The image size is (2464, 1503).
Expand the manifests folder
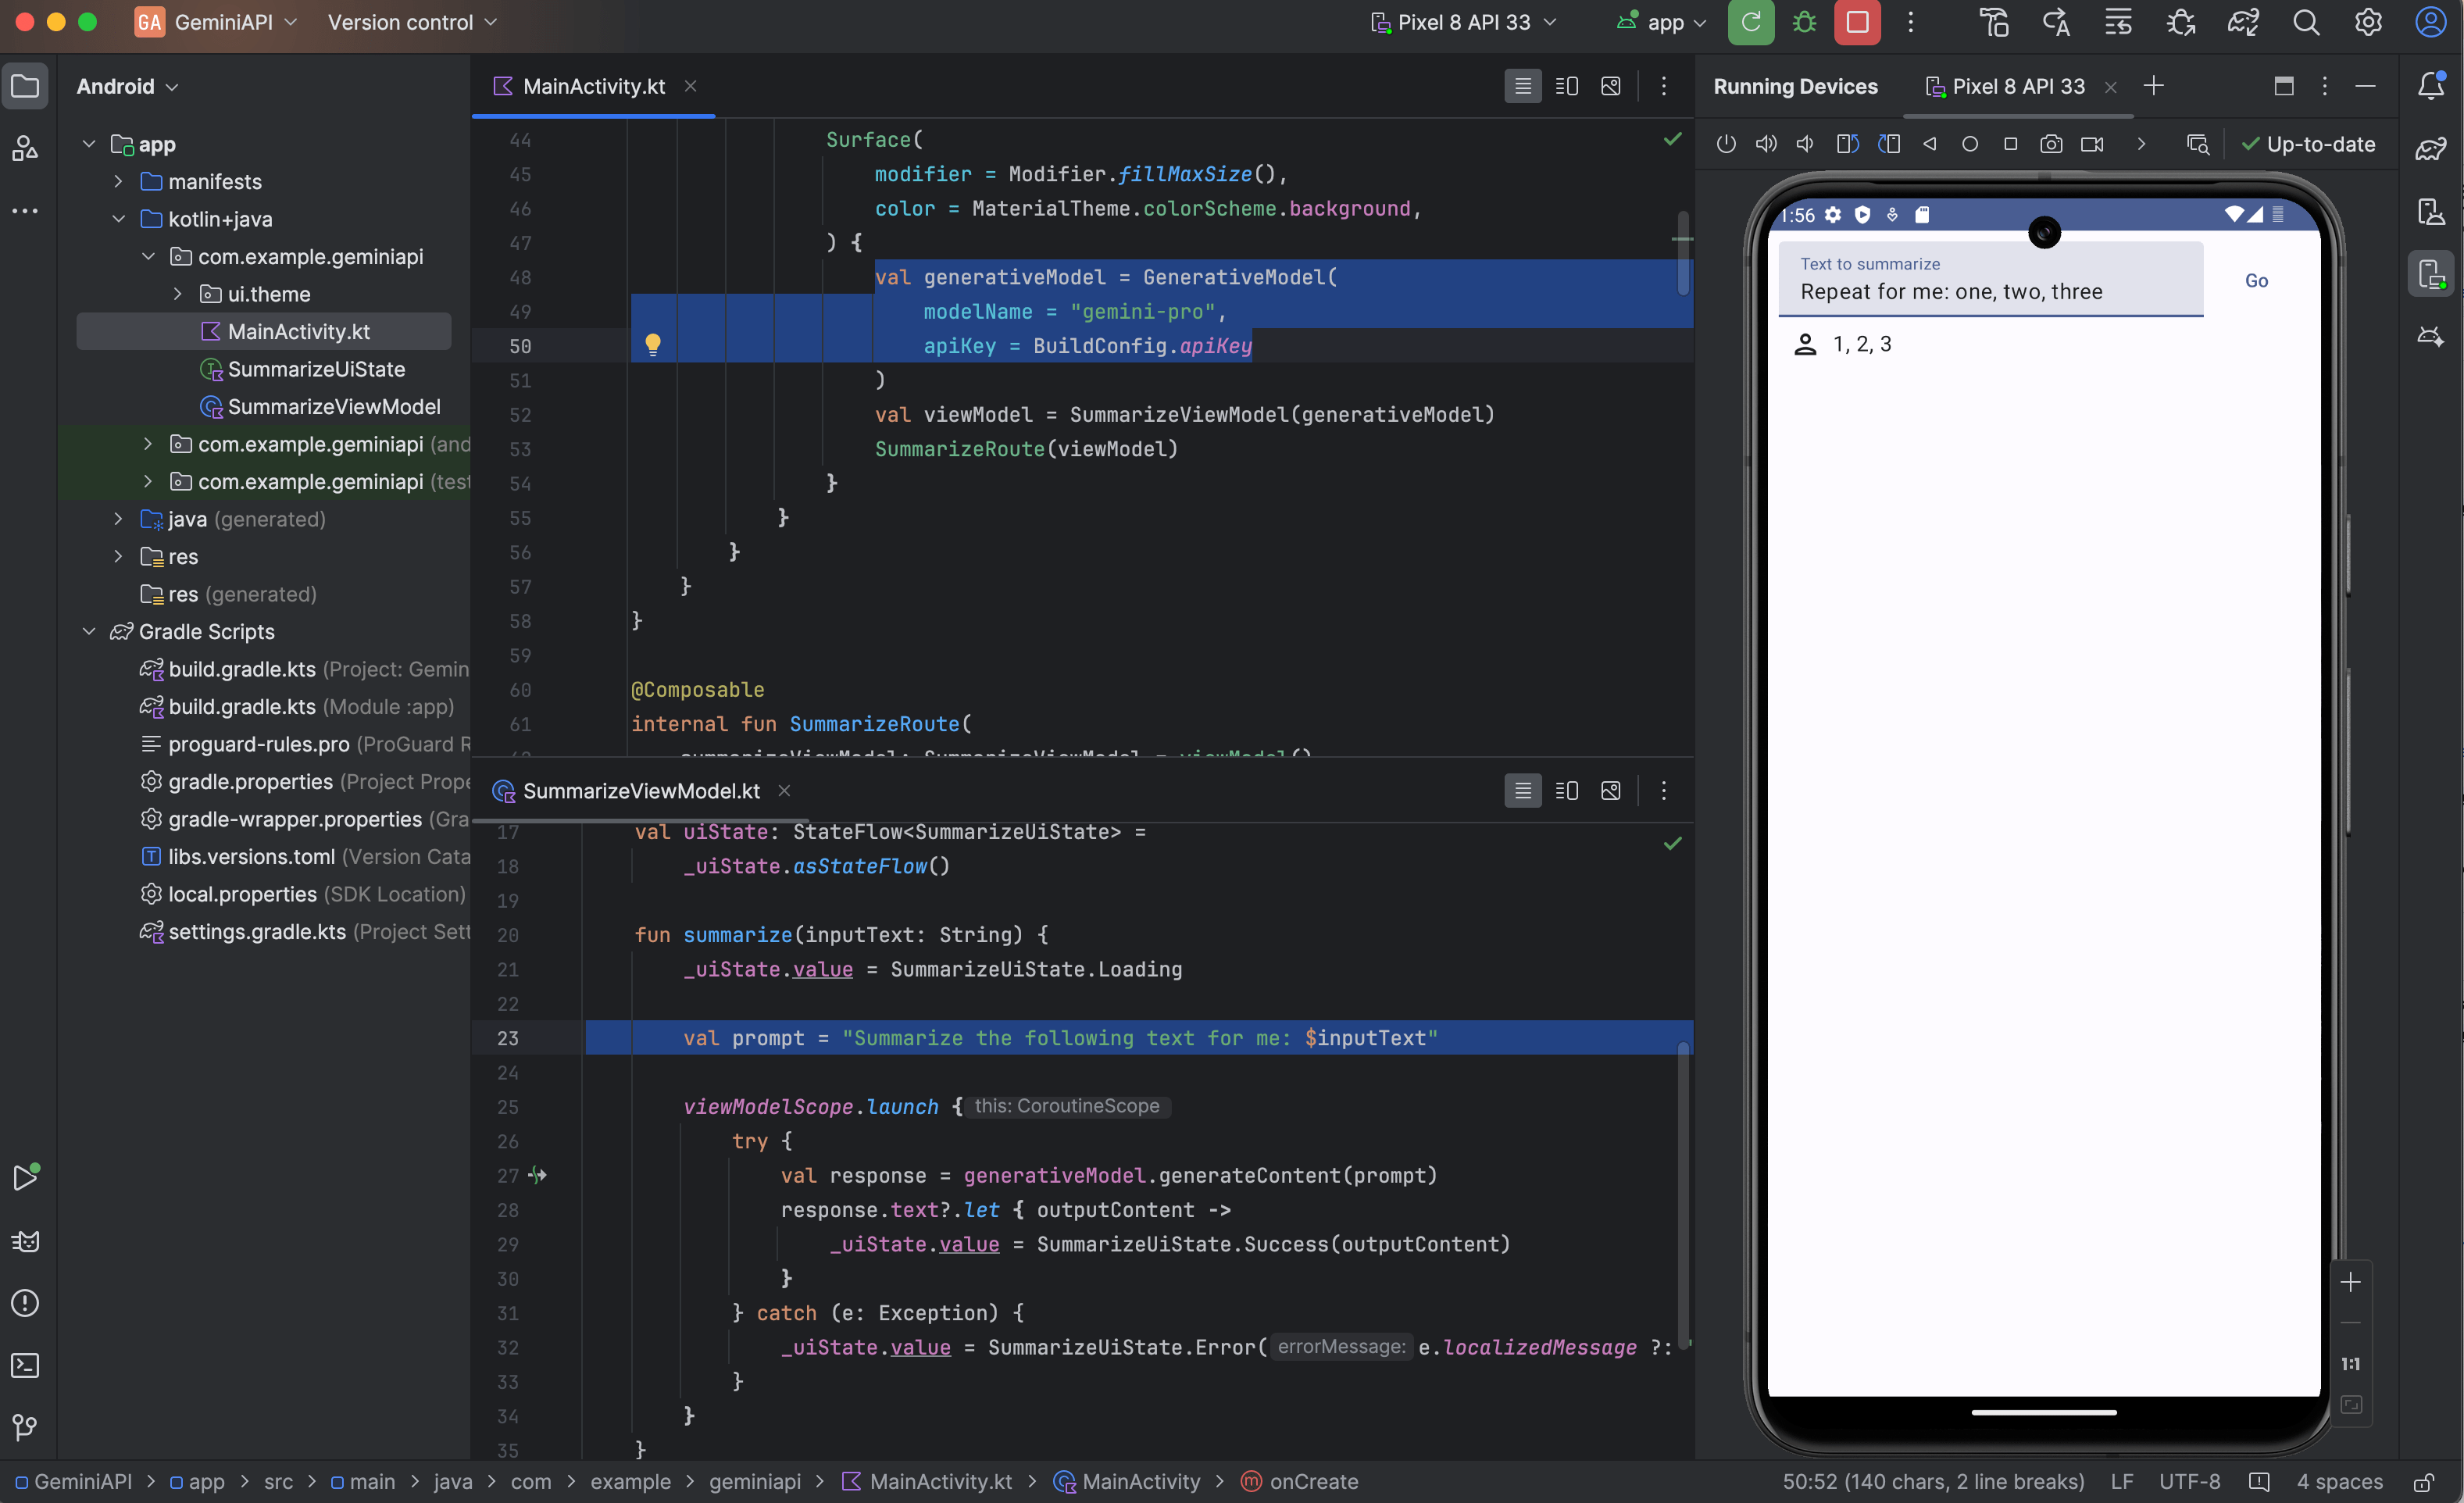pyautogui.click(x=118, y=181)
